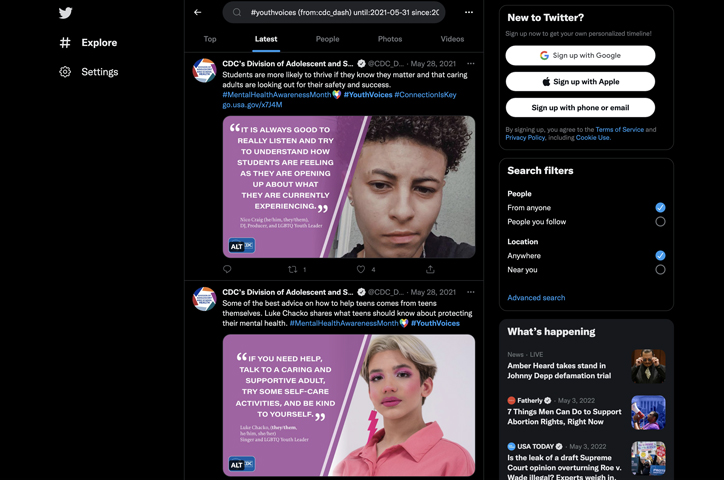Viewport: 724px width, 480px height.
Task: Click #MentalHealthAwarenessMonth hashtag in first tweet
Action: click(277, 95)
